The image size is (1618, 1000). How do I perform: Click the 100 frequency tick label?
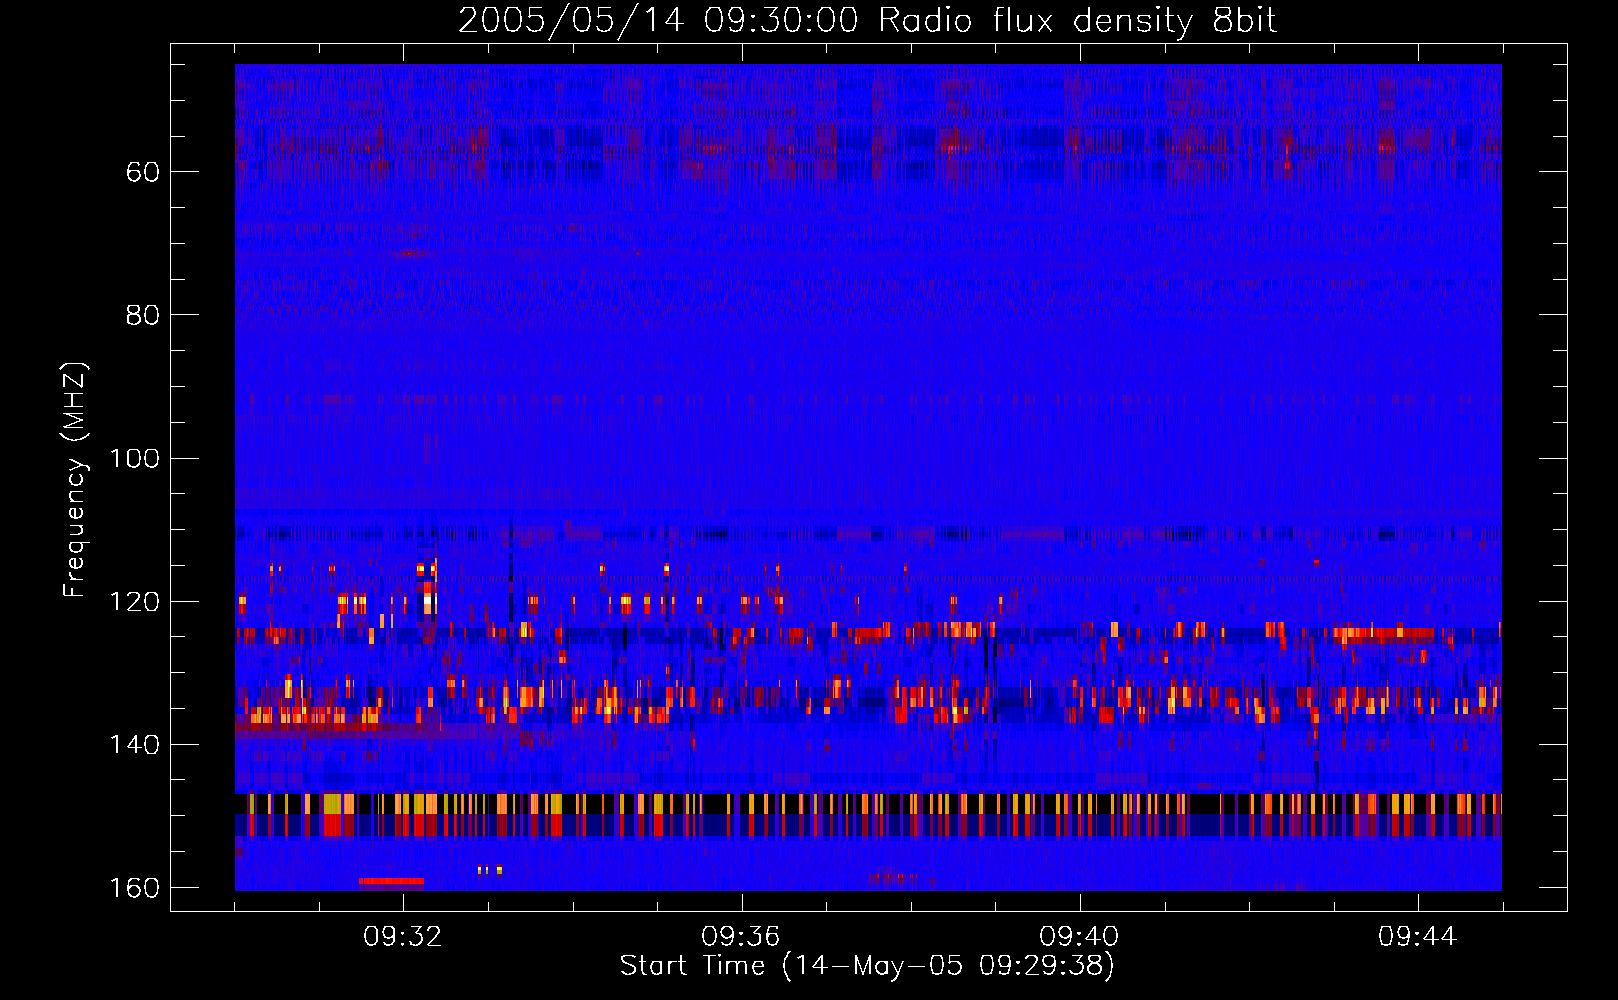click(134, 459)
